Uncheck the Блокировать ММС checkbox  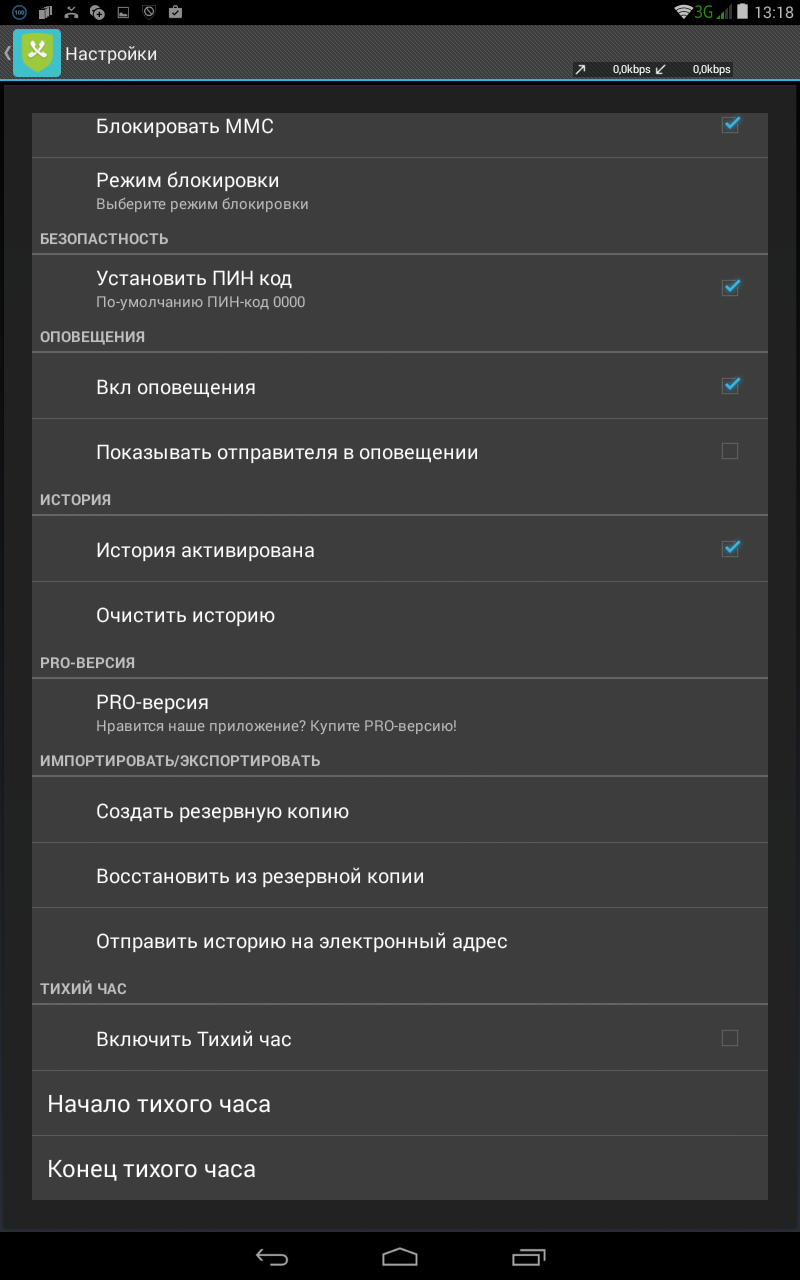pyautogui.click(x=730, y=125)
